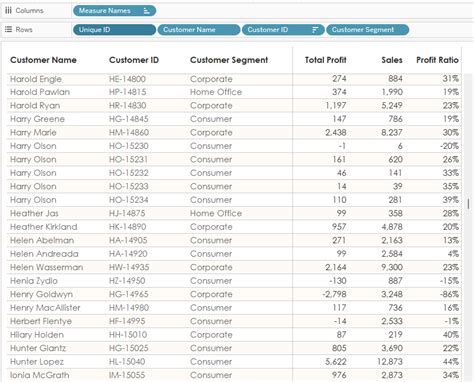Click the Profit Ratio column header
Image resolution: width=474 pixels, height=382 pixels.
437,60
